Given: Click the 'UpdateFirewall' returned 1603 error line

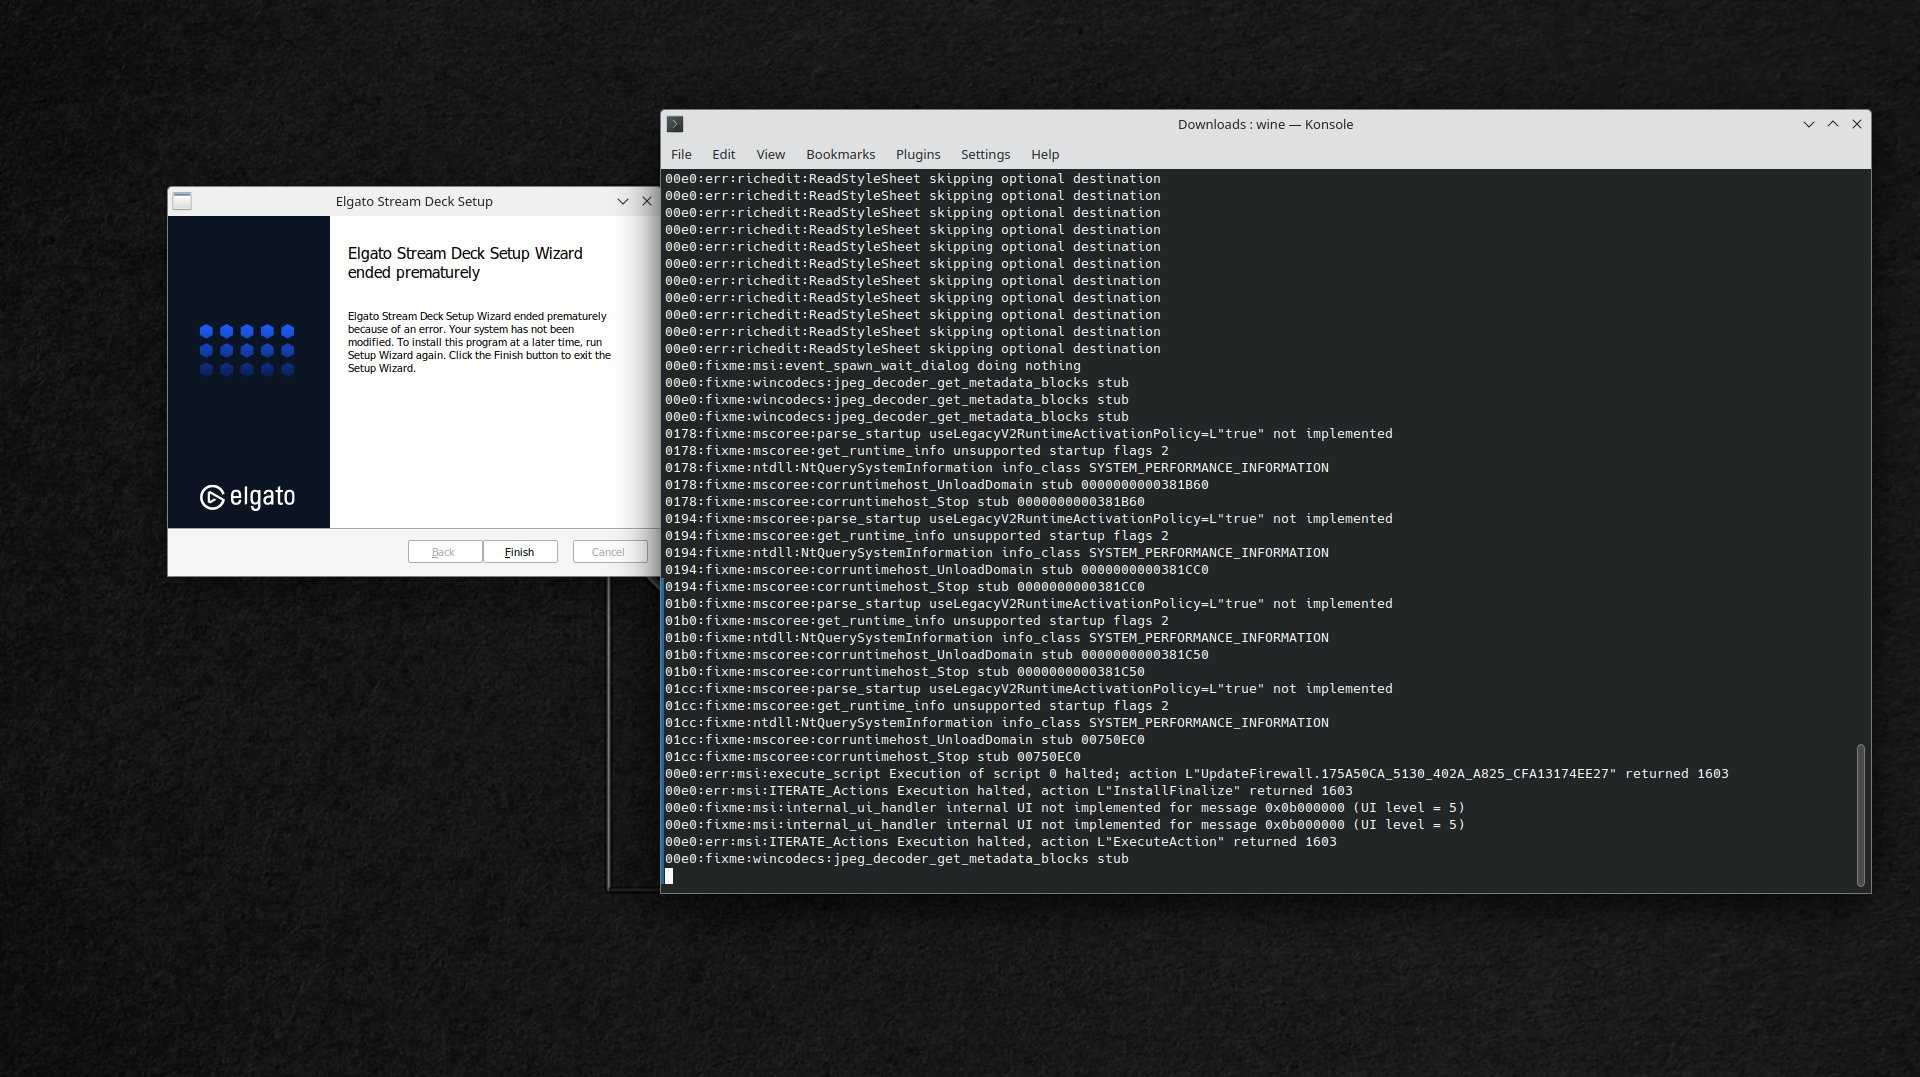Looking at the screenshot, I should tap(1196, 774).
